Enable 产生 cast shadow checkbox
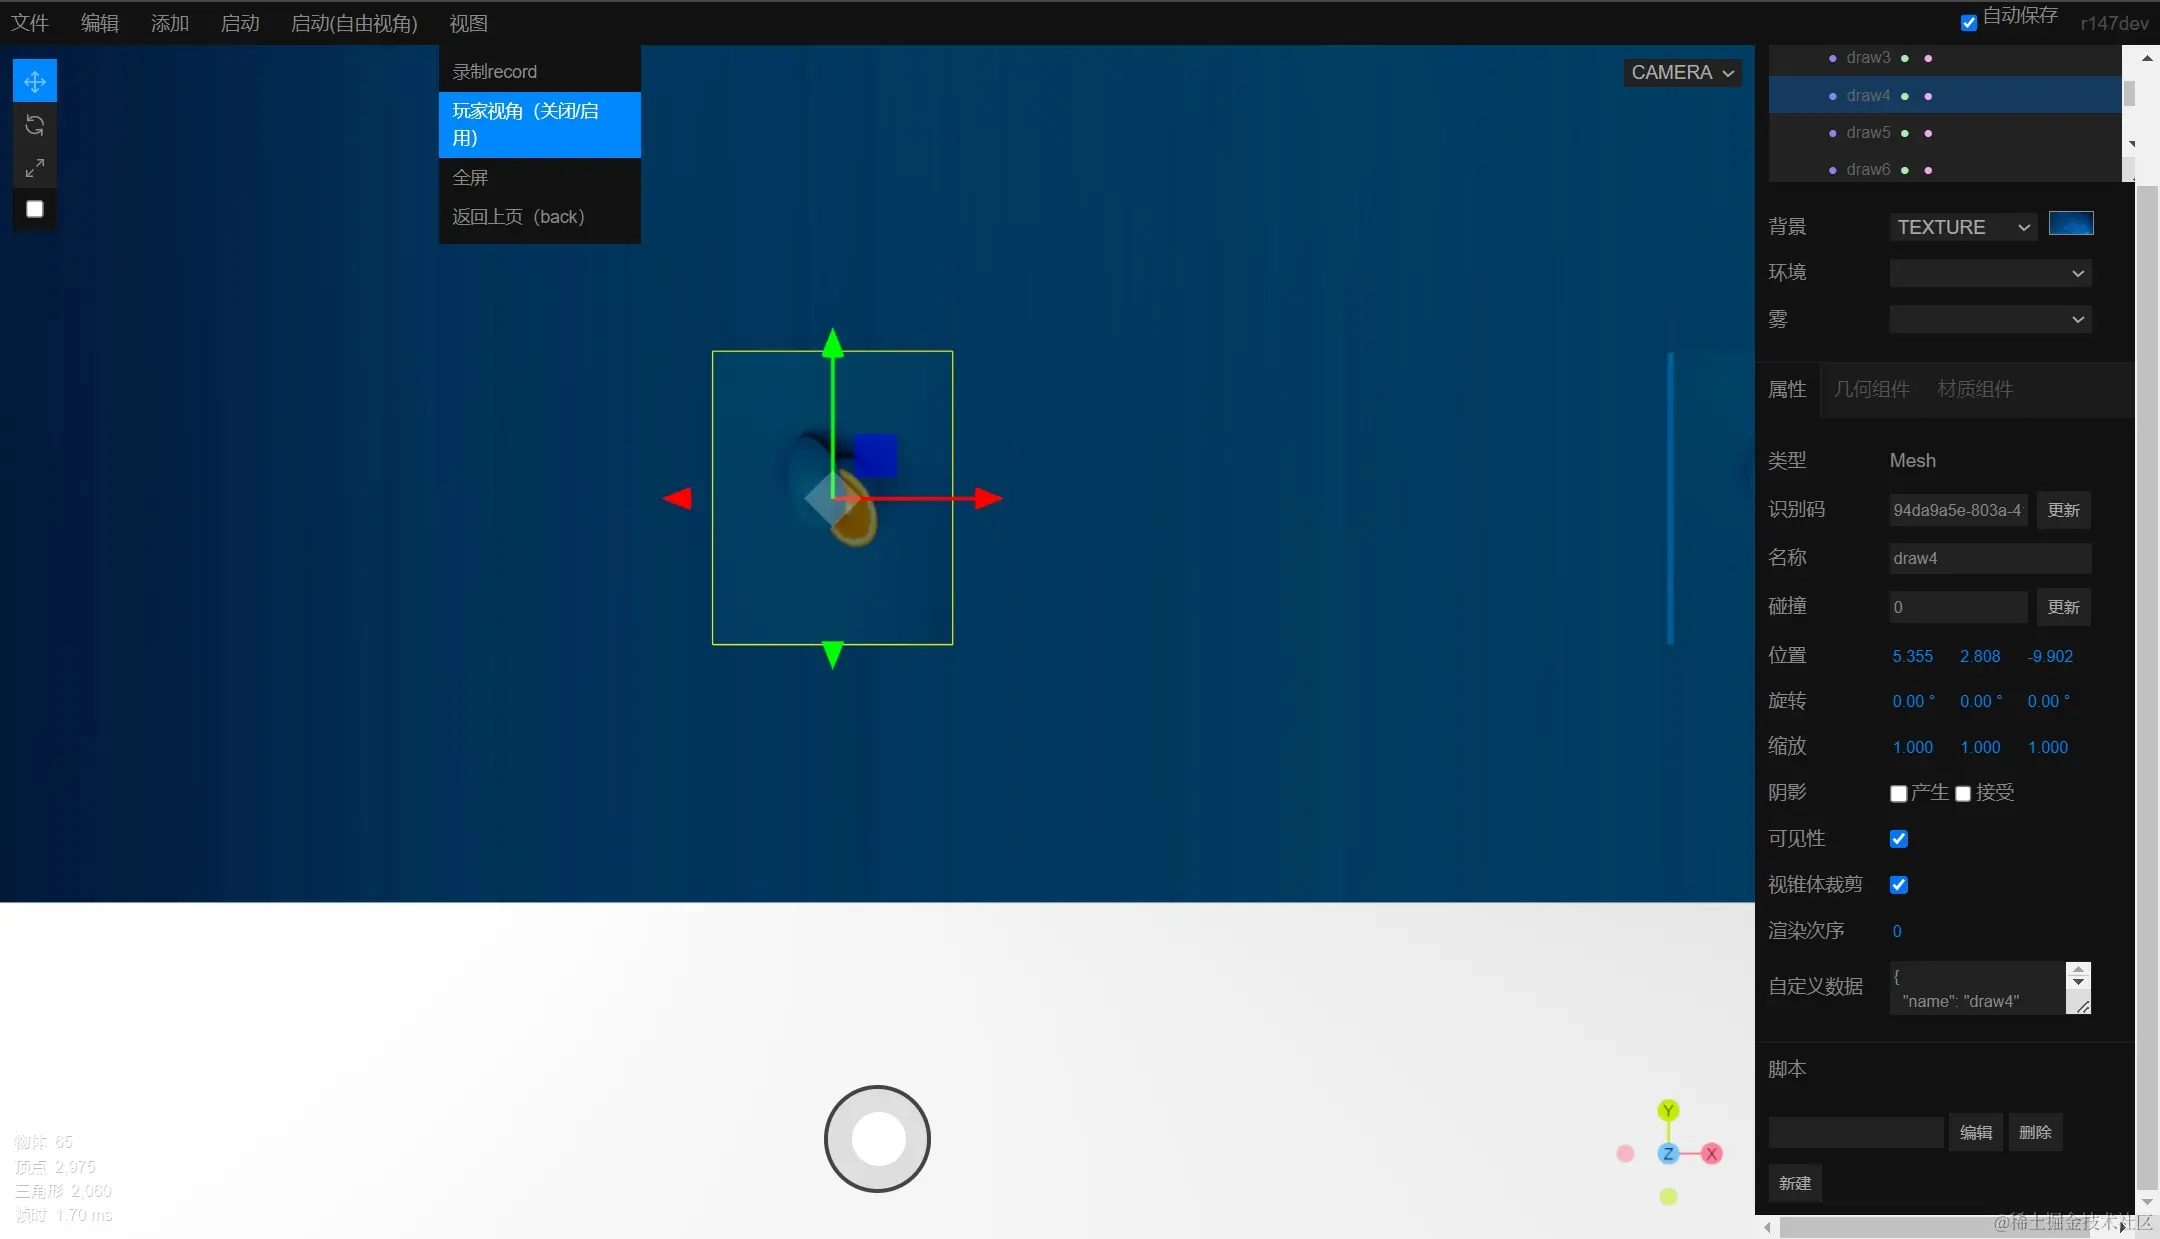 1898,794
